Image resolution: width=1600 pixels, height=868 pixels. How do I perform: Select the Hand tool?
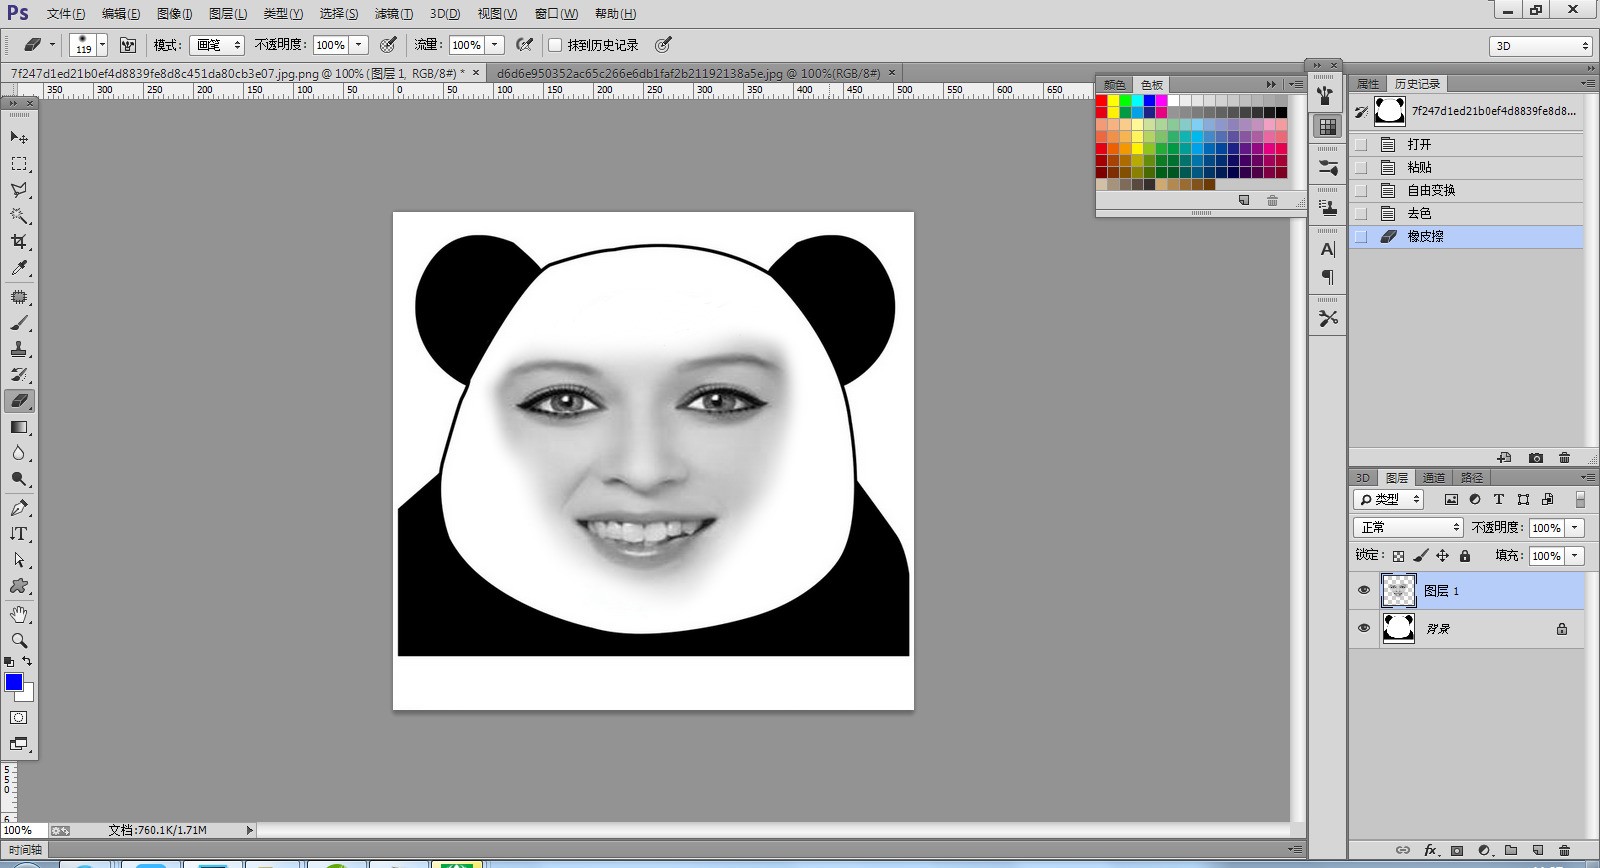(x=19, y=614)
